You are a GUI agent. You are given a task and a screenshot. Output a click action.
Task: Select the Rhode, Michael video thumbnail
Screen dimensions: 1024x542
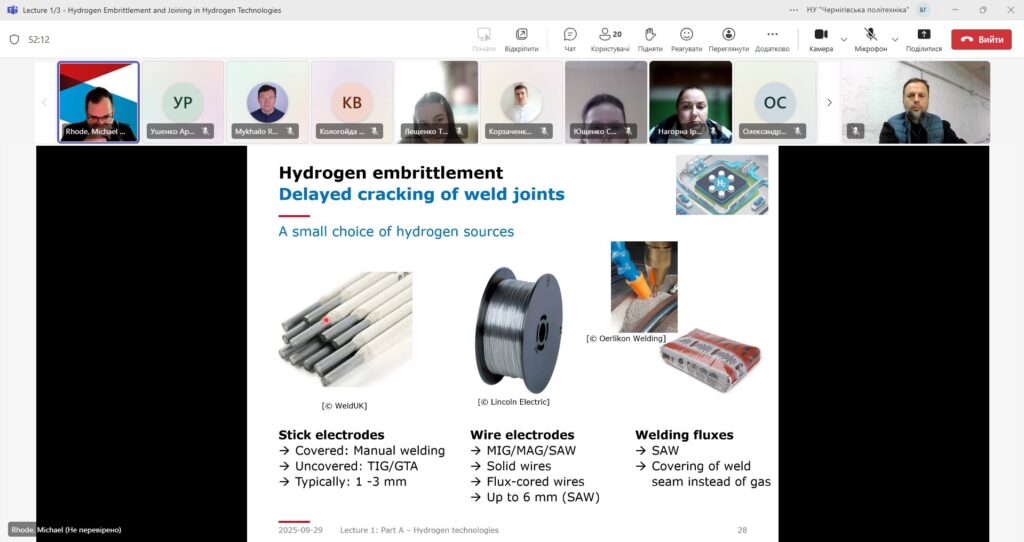98,102
